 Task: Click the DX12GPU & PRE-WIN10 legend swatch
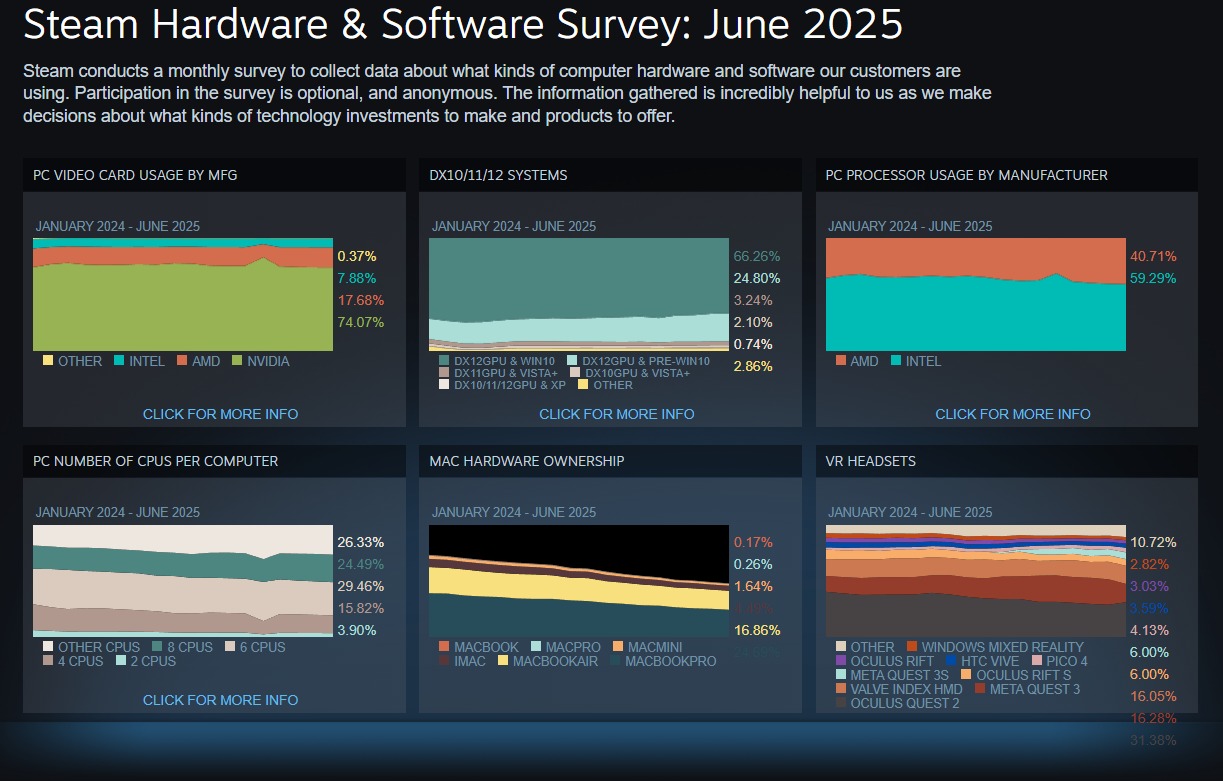572,360
